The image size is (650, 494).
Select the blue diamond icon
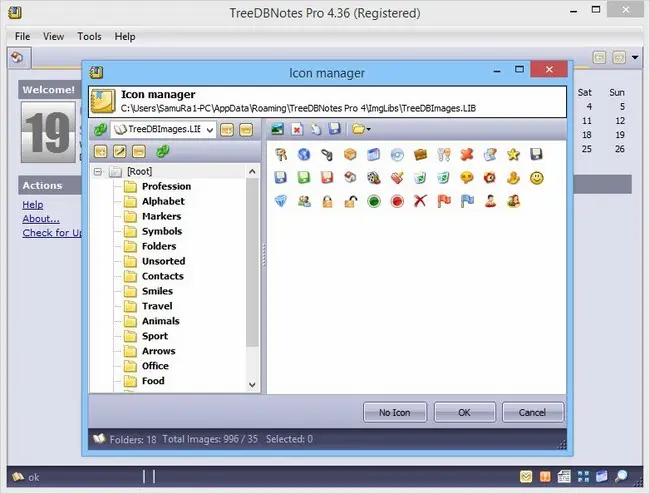pyautogui.click(x=281, y=201)
